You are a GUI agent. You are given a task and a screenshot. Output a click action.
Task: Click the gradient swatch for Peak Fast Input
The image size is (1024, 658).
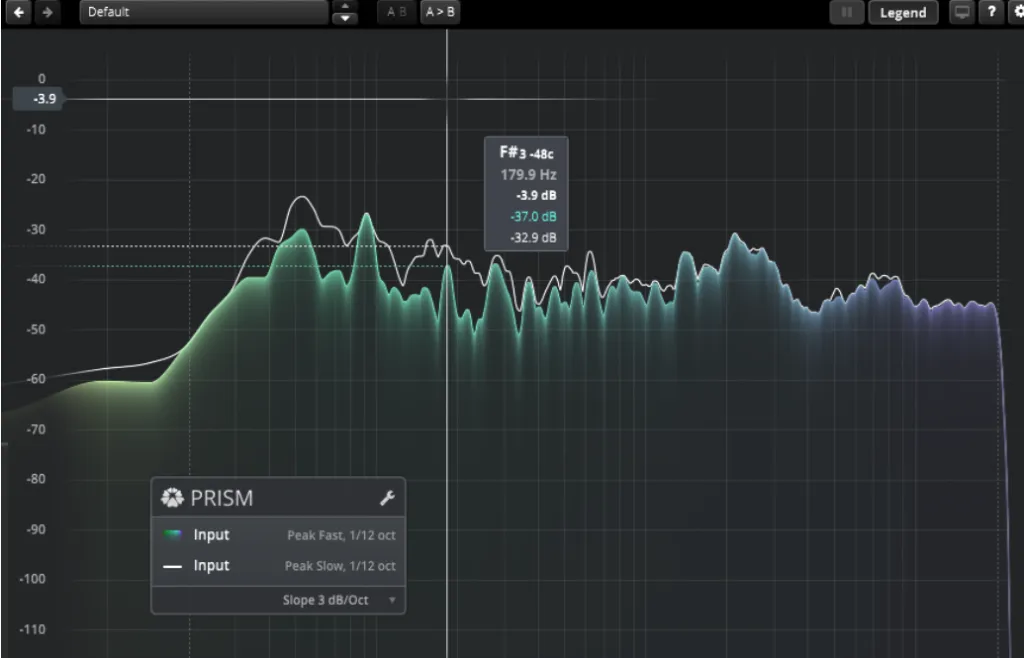pos(172,535)
